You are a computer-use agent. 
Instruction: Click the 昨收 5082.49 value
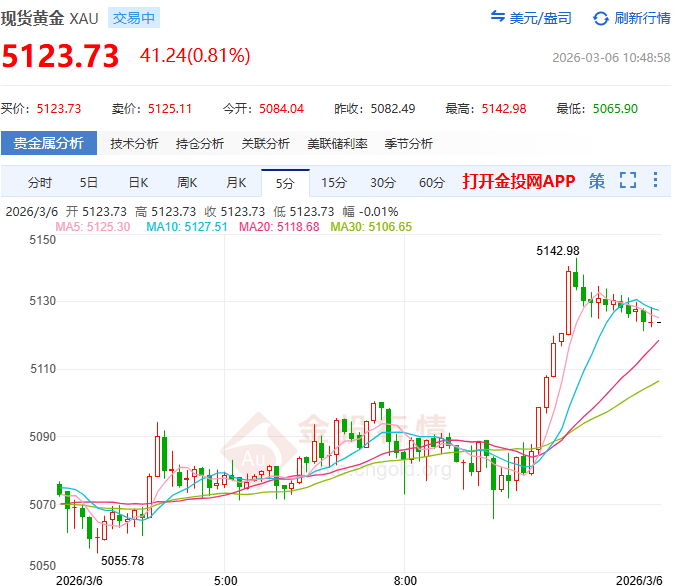(x=393, y=109)
